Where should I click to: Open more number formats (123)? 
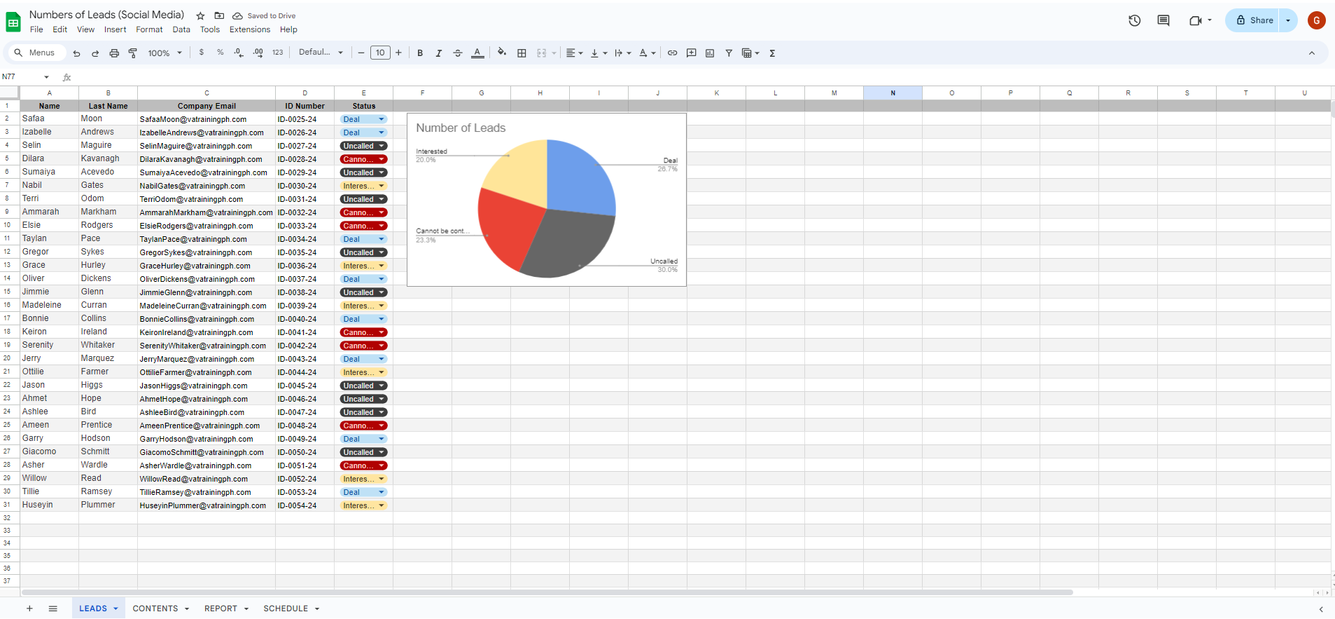coord(277,53)
